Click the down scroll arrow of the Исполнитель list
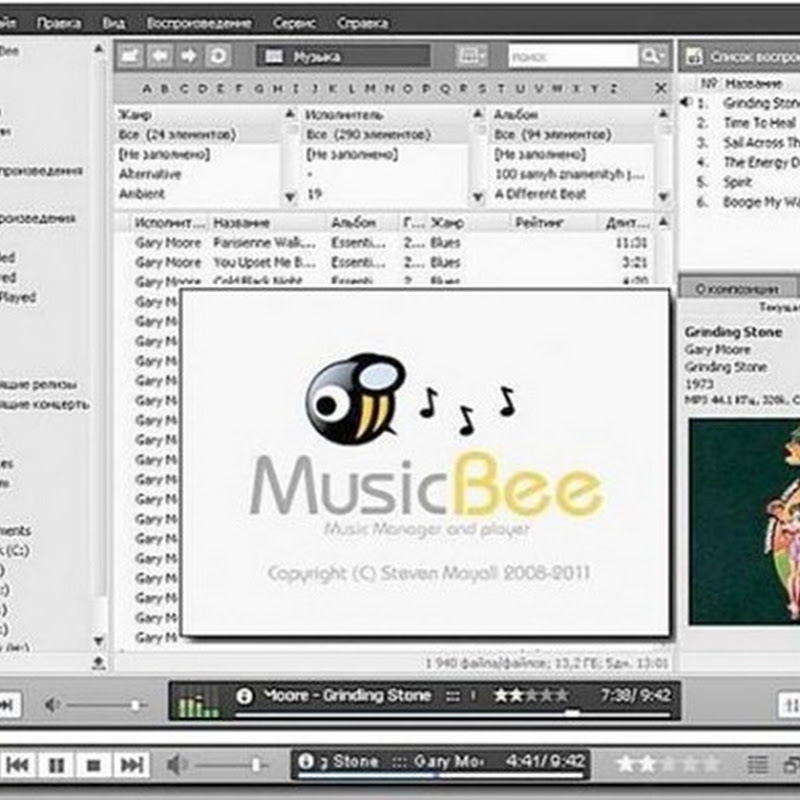800x800 pixels. (x=478, y=196)
